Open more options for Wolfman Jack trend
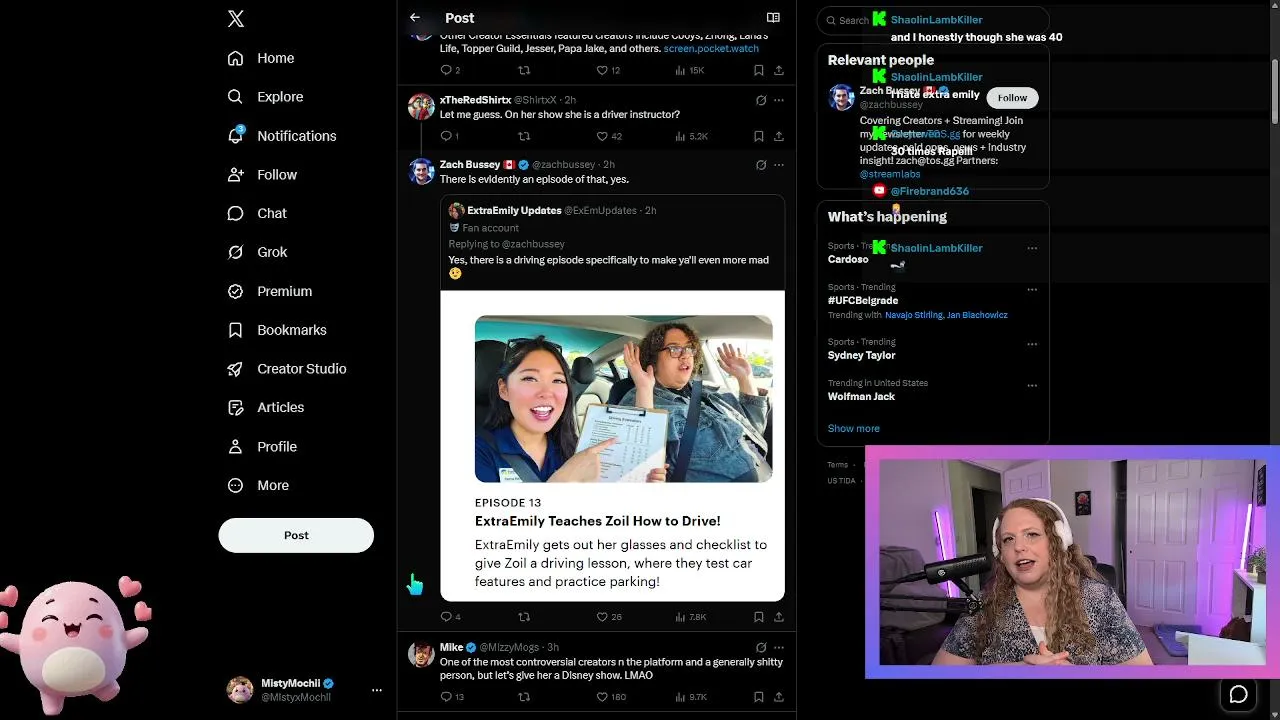Viewport: 1280px width, 720px height. point(1032,386)
